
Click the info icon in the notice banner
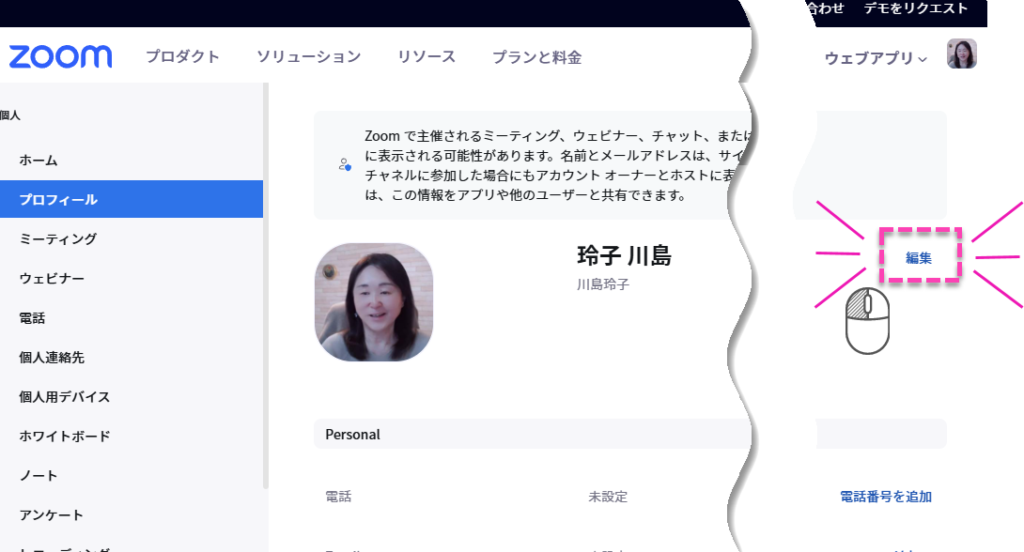tap(344, 165)
